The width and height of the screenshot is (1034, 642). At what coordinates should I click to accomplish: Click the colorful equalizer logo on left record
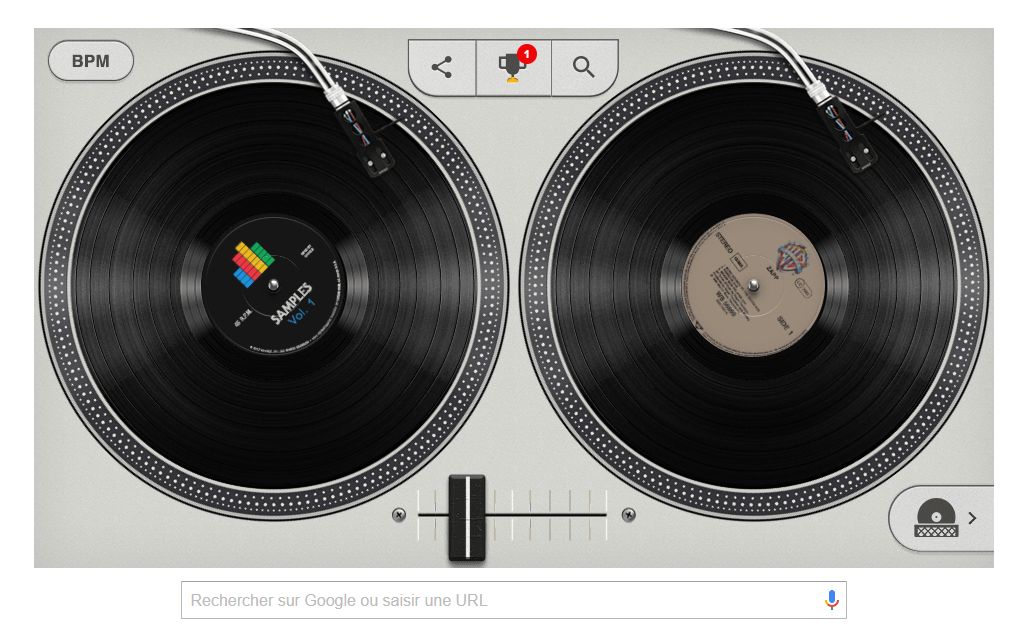tap(253, 264)
